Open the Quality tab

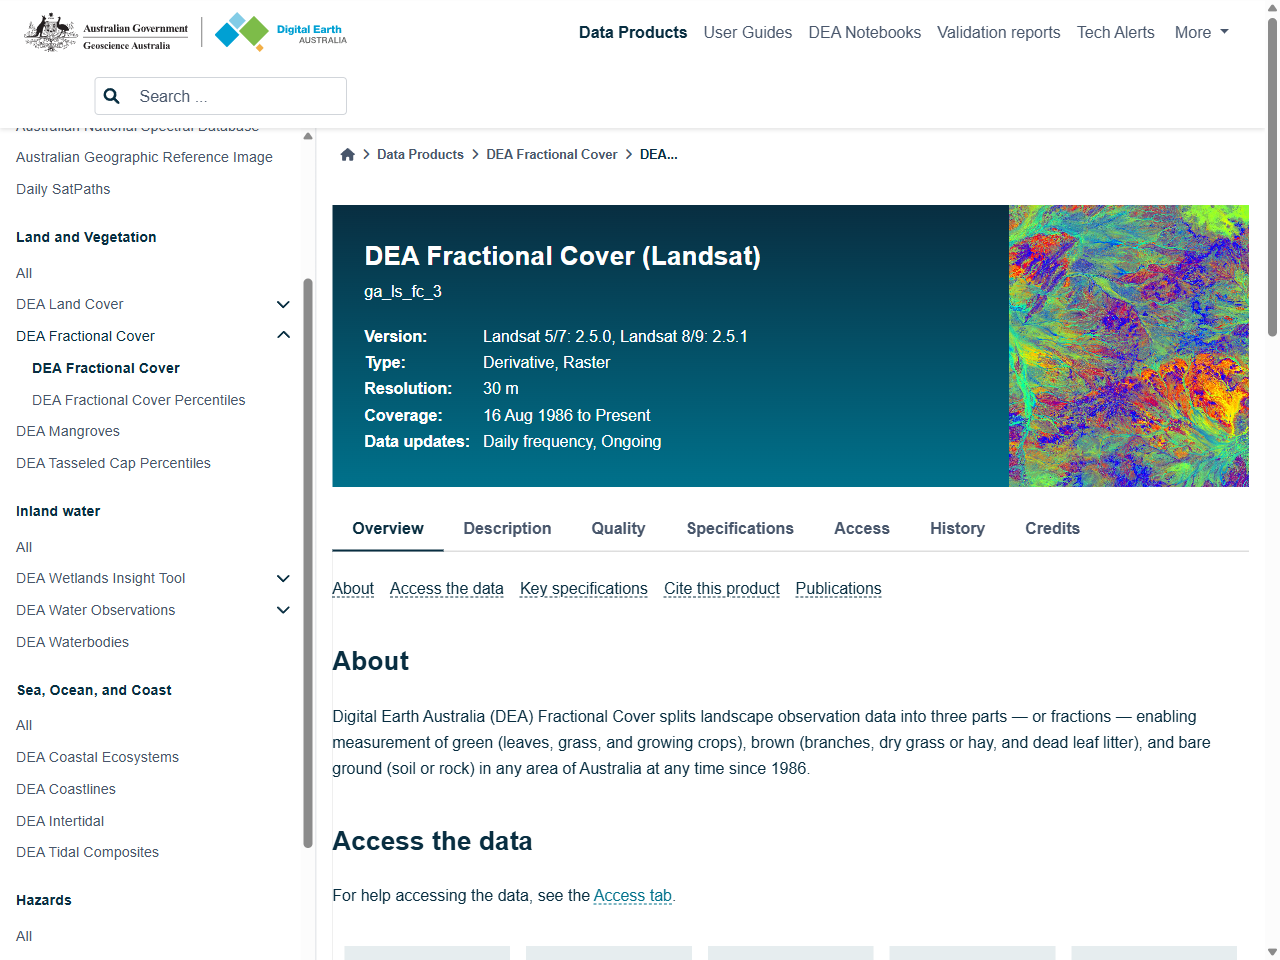click(618, 528)
